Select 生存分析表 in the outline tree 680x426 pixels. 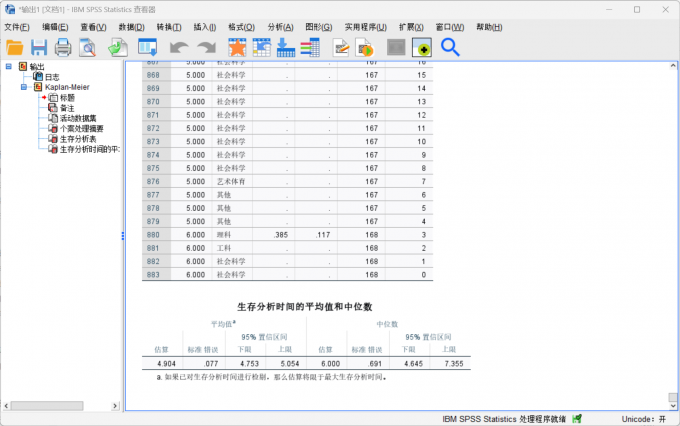click(x=78, y=139)
